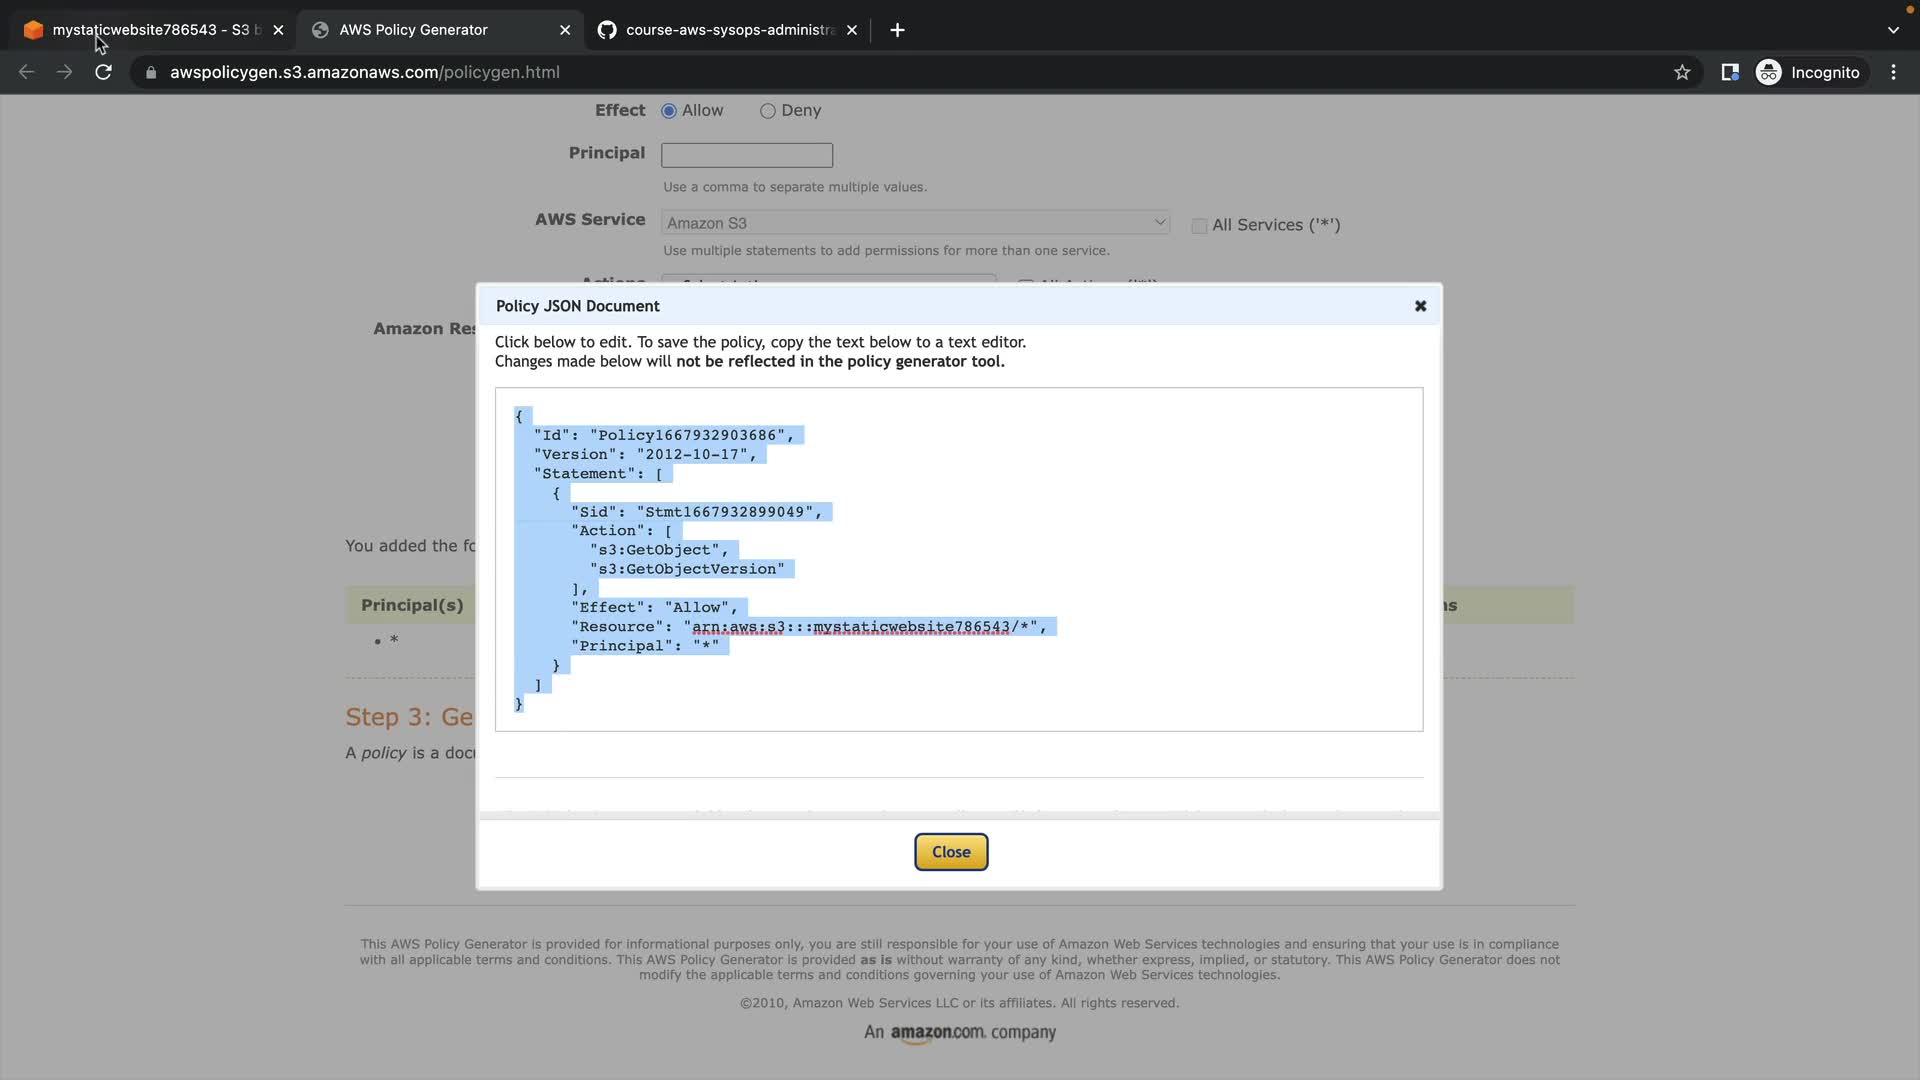Select the Deny effect radio button

tap(767, 111)
